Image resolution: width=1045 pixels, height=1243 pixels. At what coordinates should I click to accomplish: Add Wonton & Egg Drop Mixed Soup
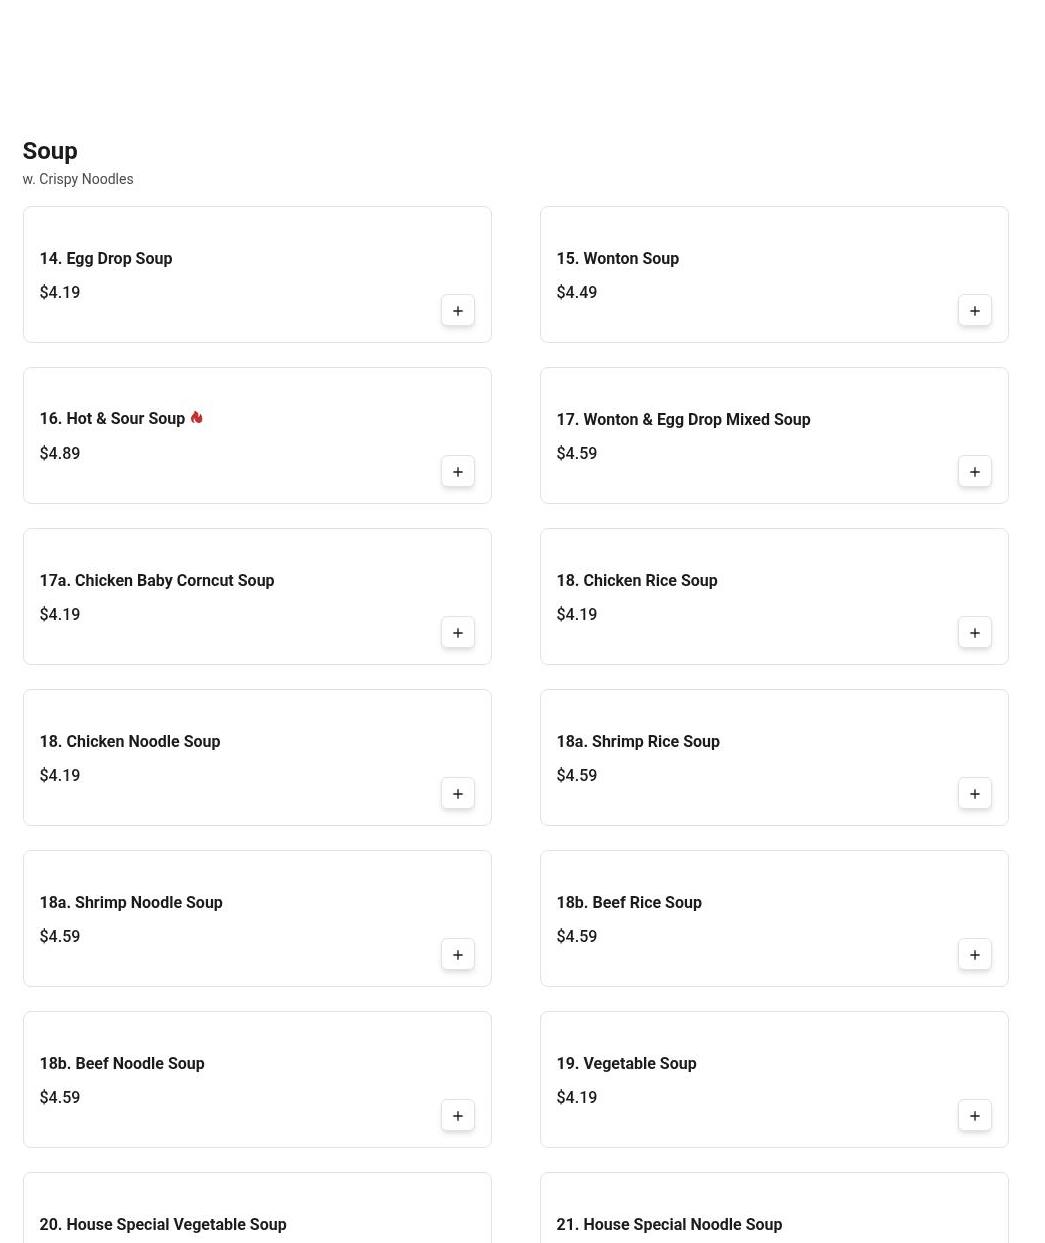(x=975, y=472)
